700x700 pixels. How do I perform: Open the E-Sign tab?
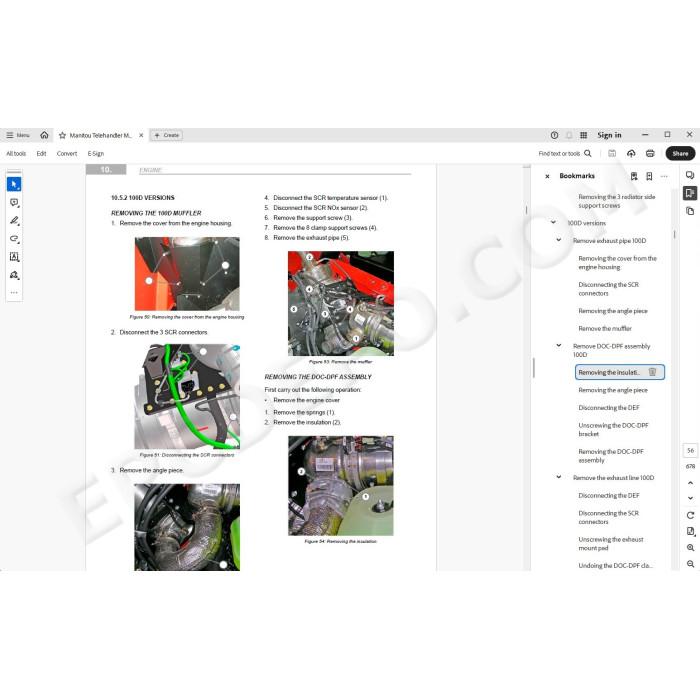[x=96, y=154]
